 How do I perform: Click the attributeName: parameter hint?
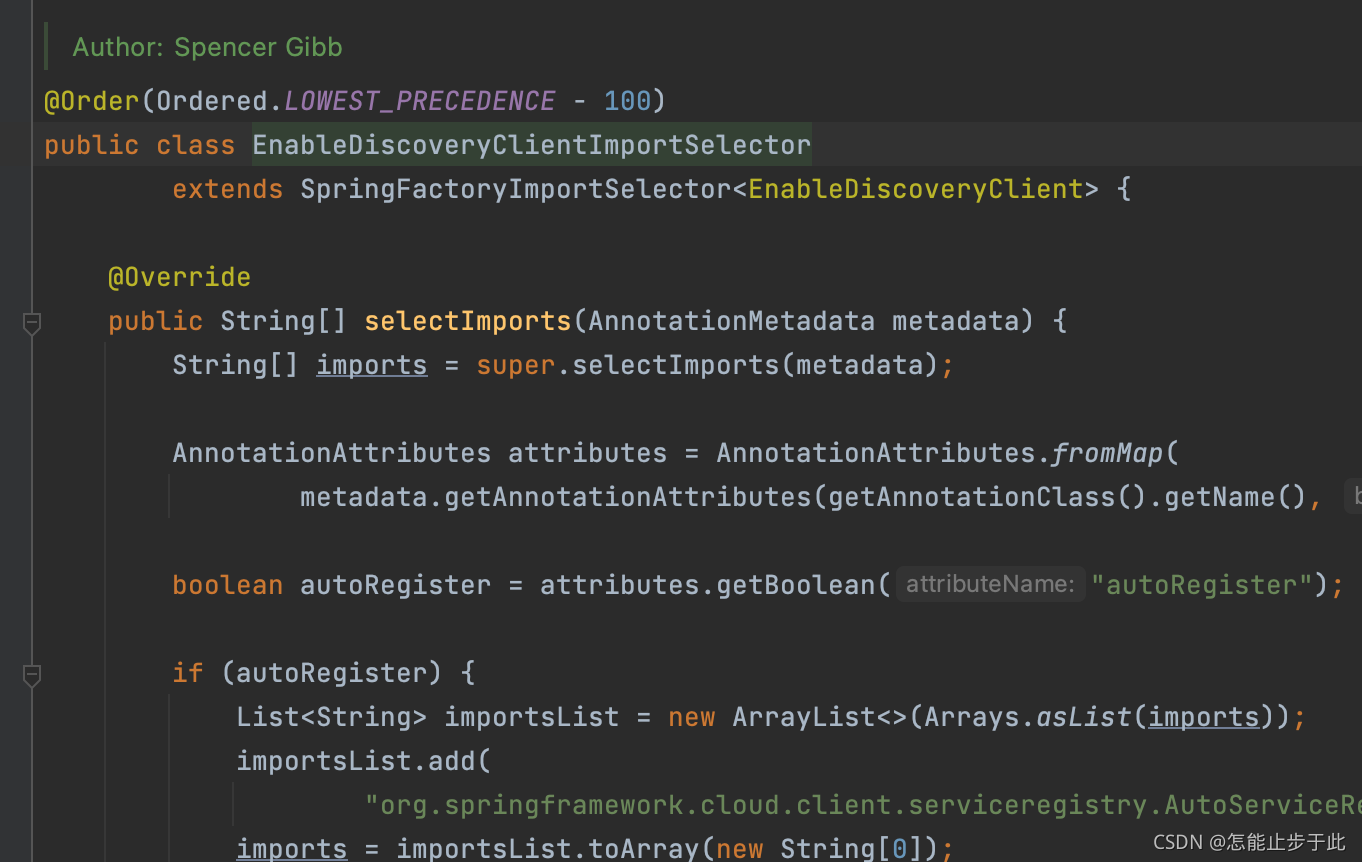[x=990, y=584]
